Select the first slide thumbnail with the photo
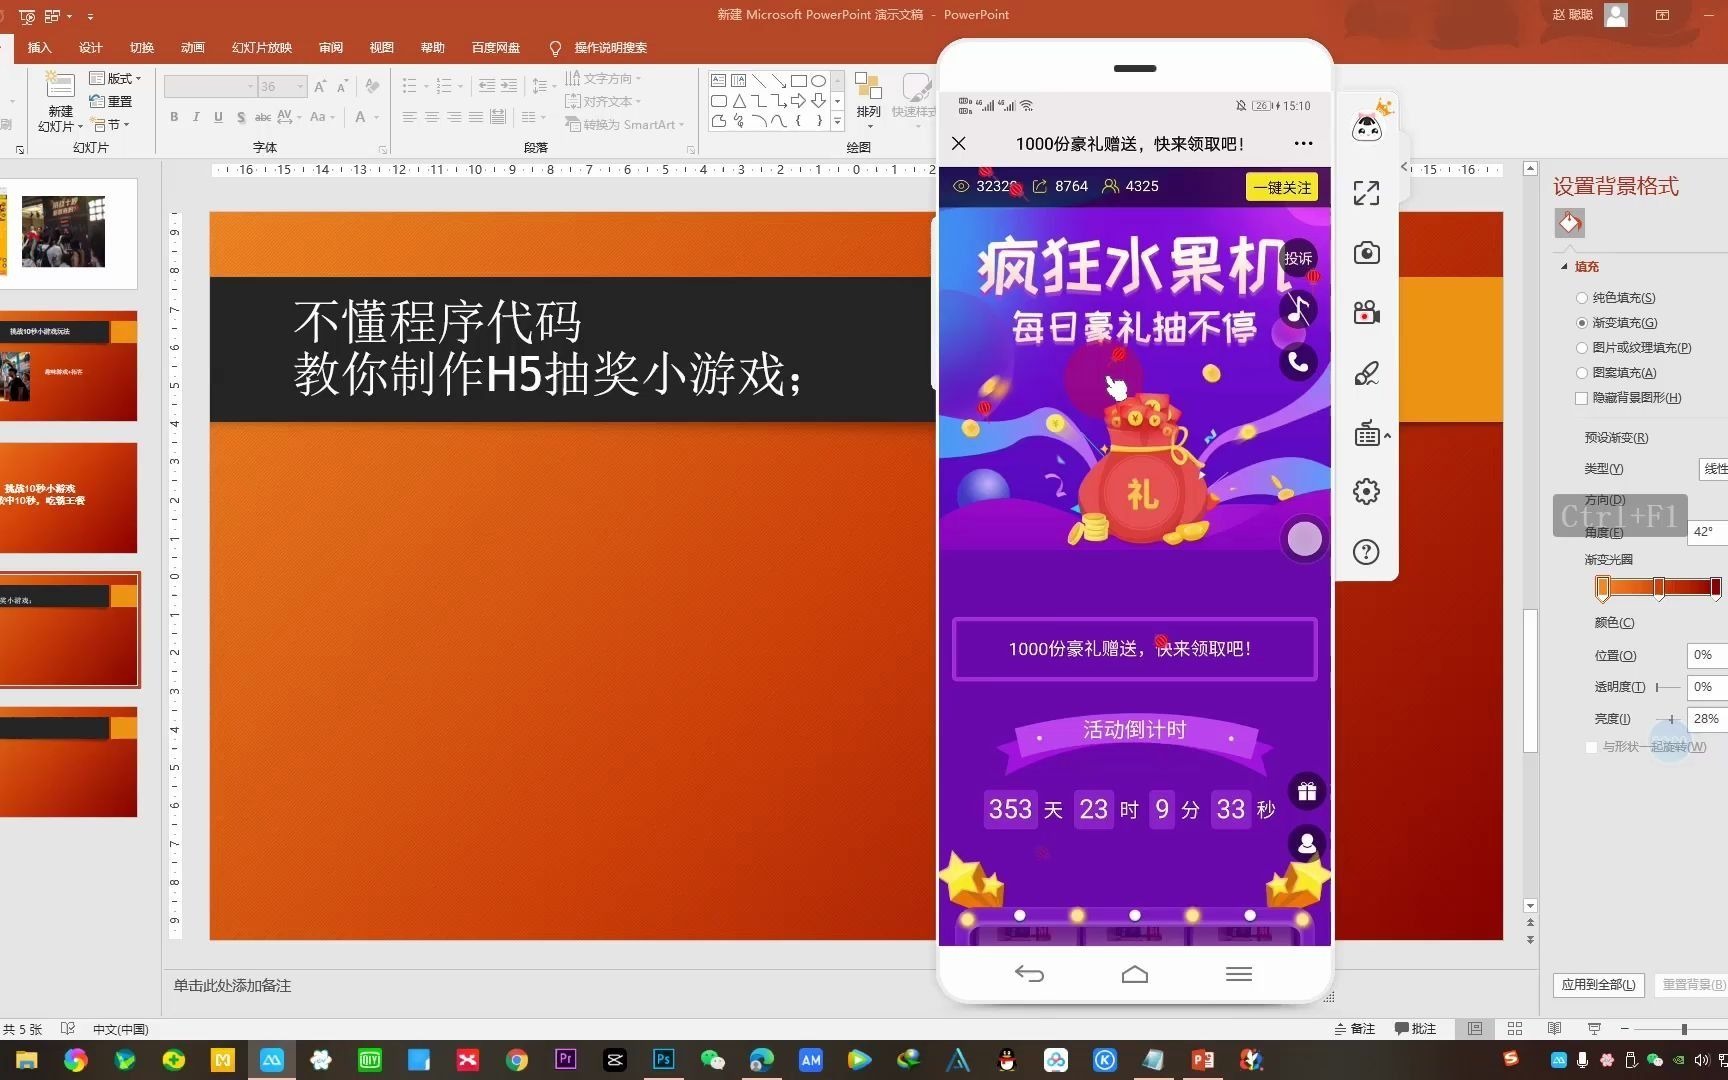1728x1080 pixels. [x=69, y=234]
